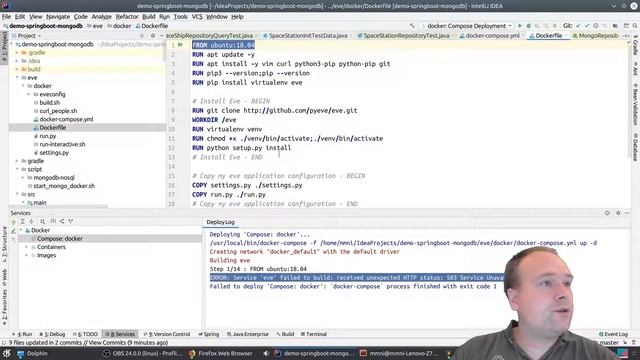
Task: Select docker-compose.yml in project tree
Action: pyautogui.click(x=66, y=119)
